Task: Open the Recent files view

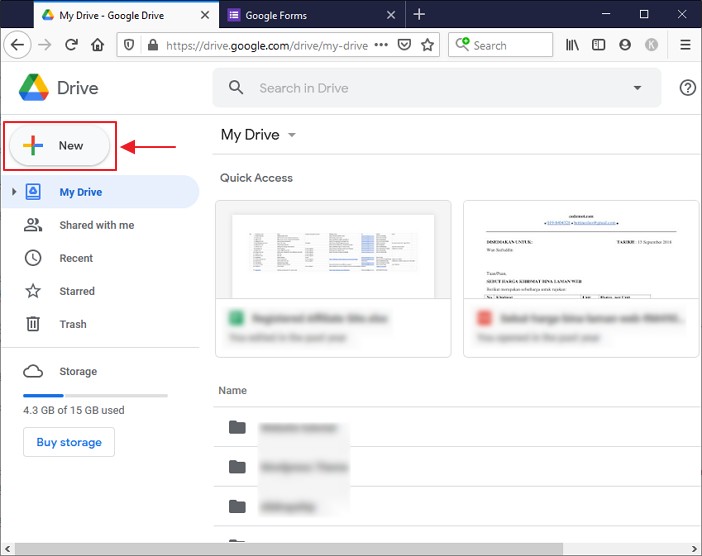Action: (x=76, y=258)
